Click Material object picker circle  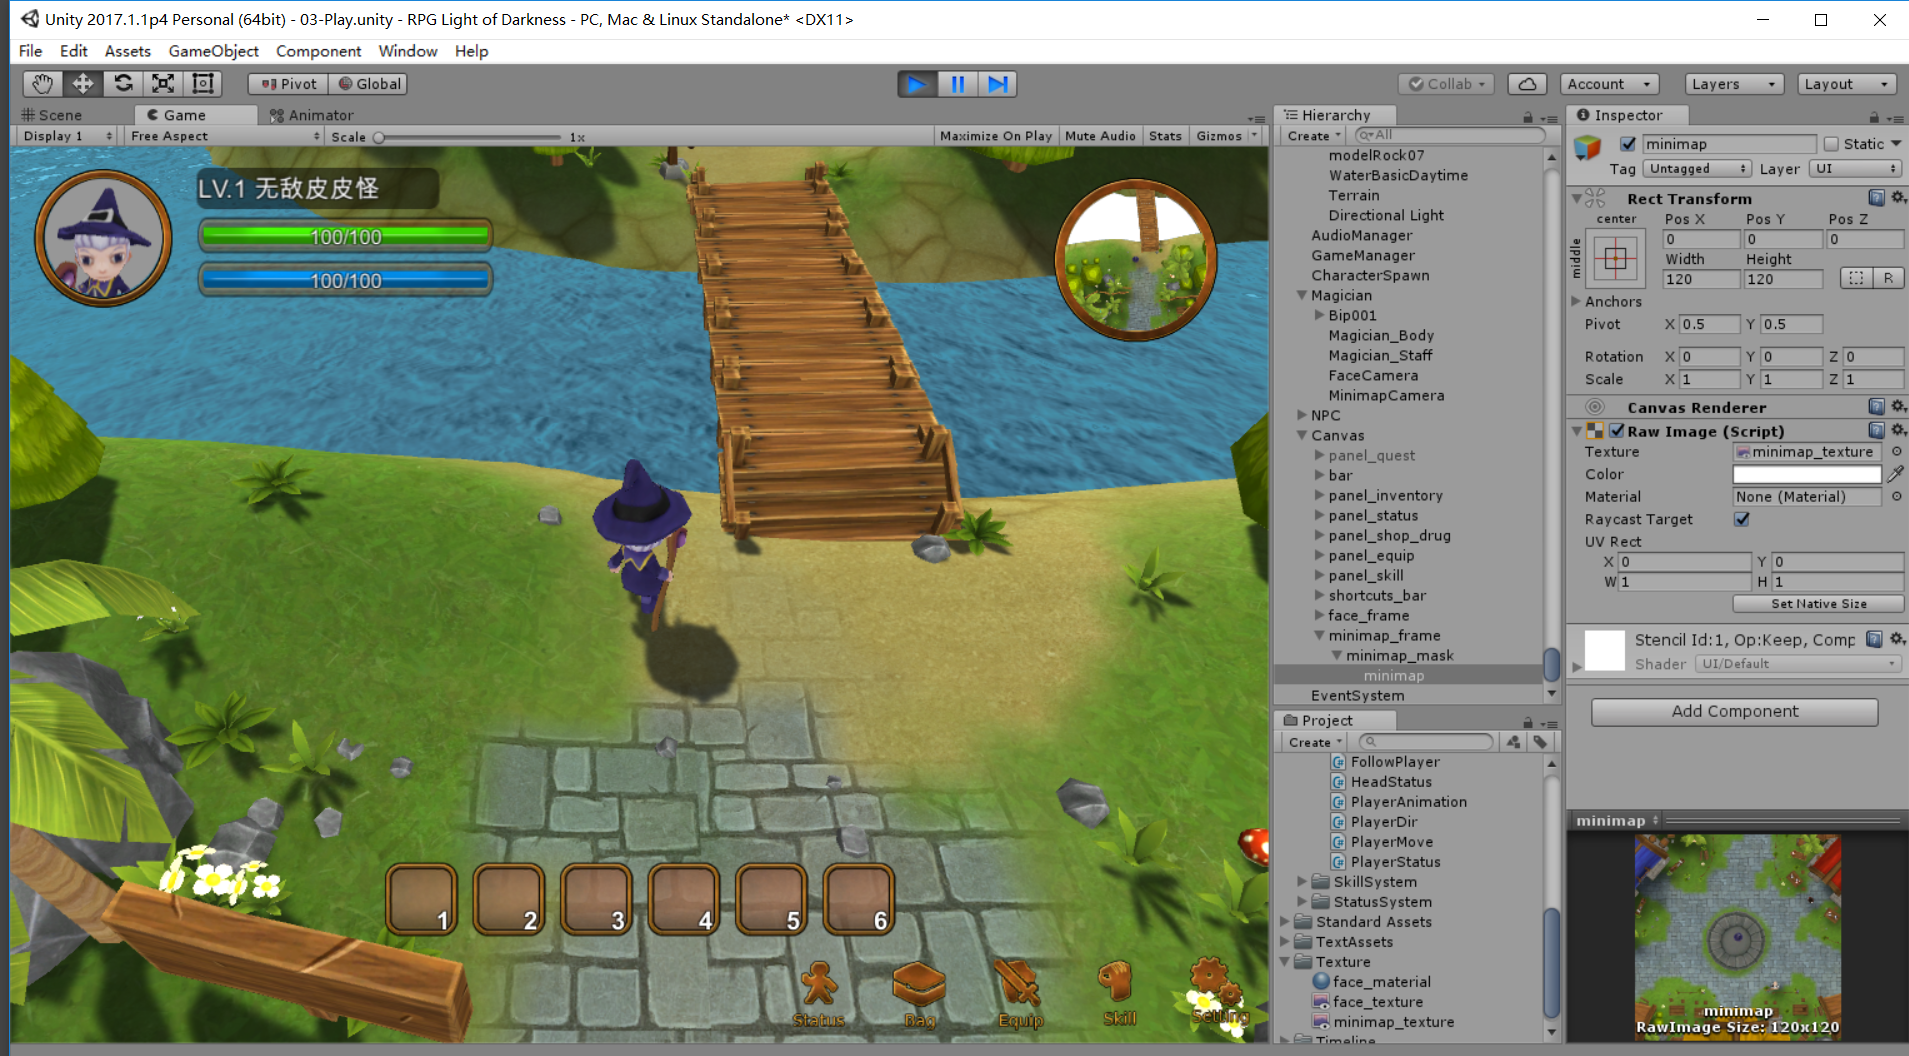click(1896, 496)
